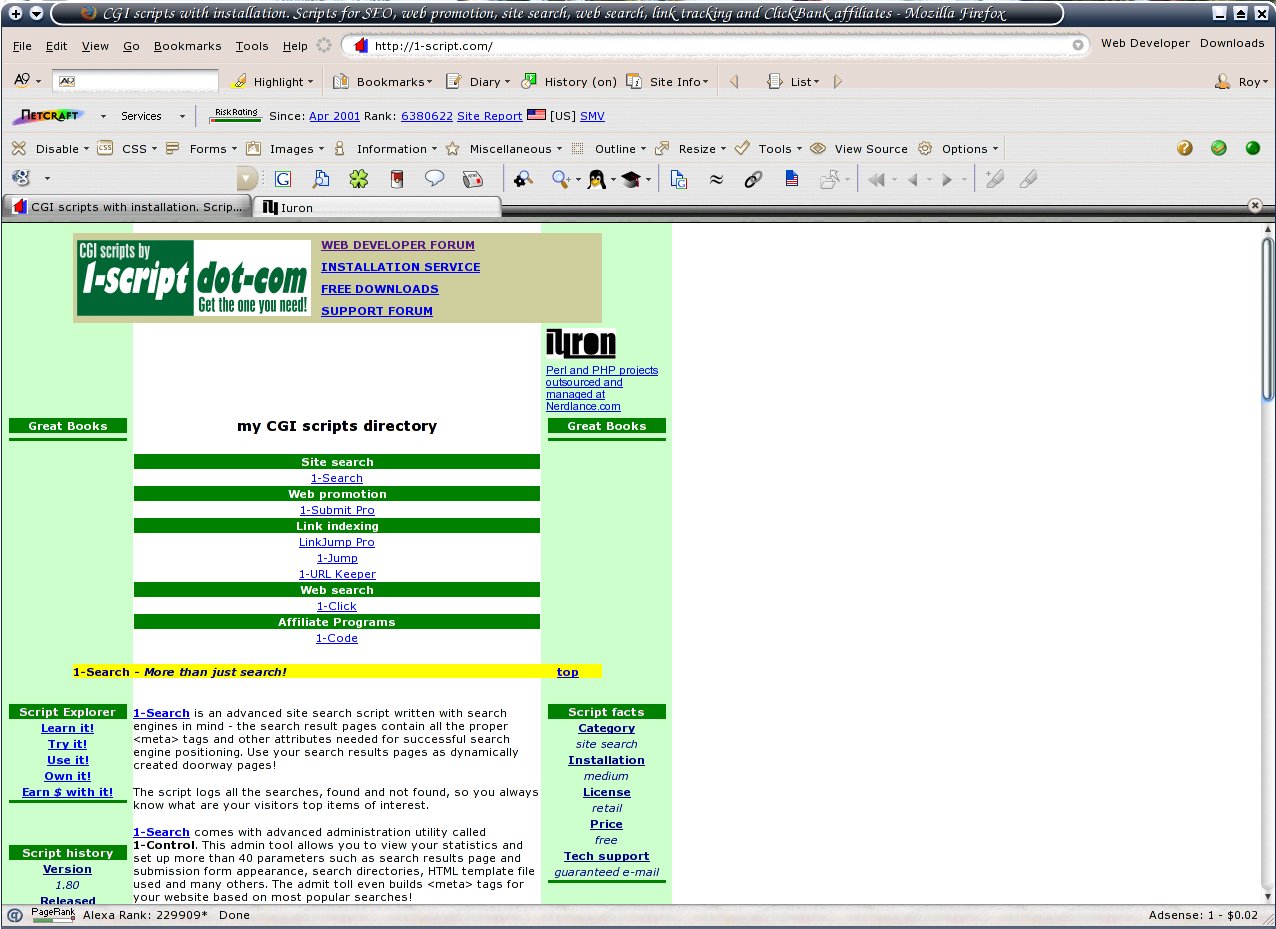Click the newspaper News search icon
1276x929 pixels.
[472, 179]
